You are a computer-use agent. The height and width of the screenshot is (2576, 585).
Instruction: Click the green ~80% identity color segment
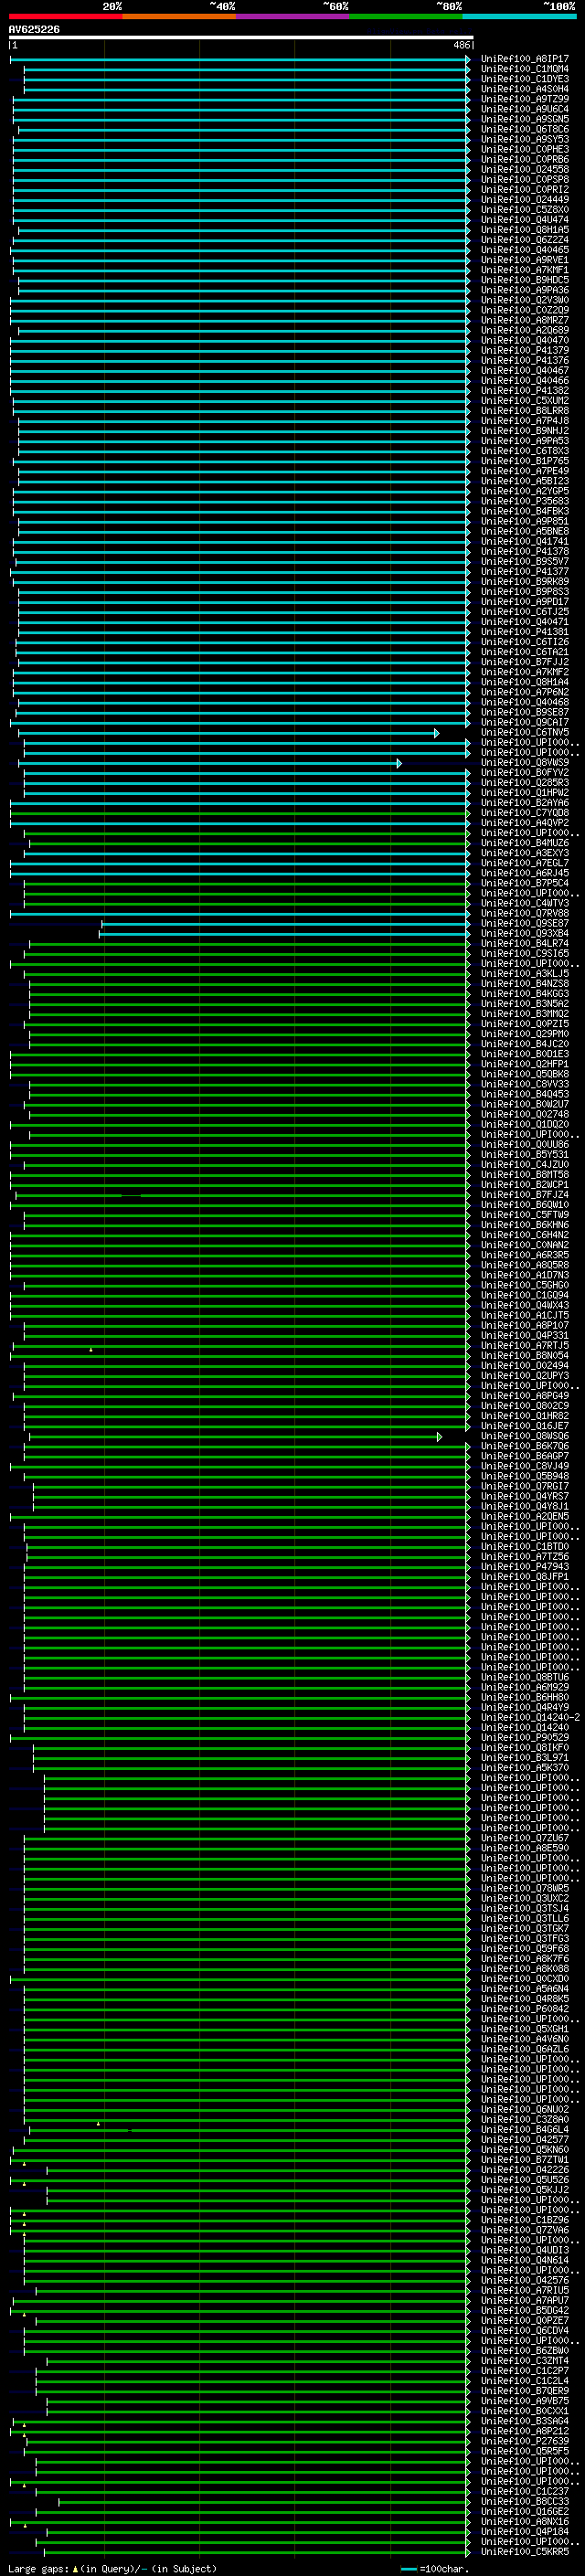(406, 16)
